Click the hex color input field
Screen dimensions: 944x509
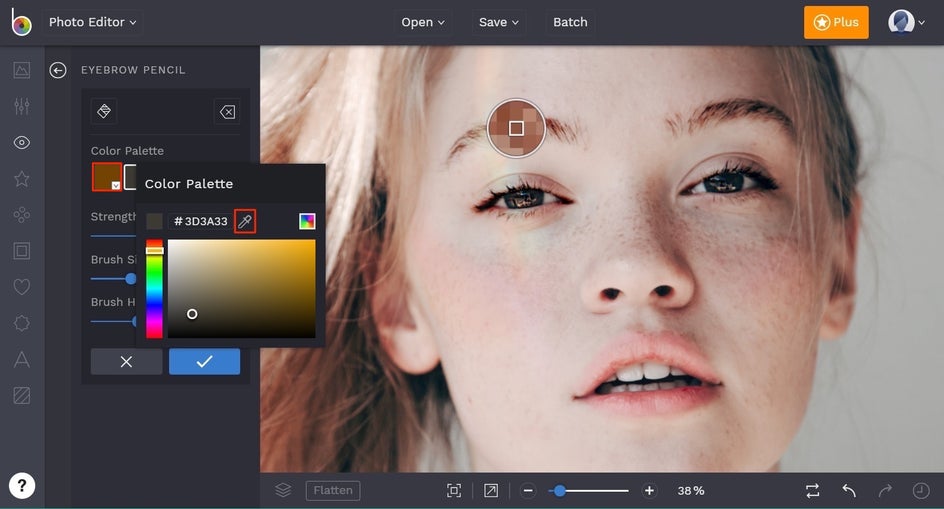point(200,221)
